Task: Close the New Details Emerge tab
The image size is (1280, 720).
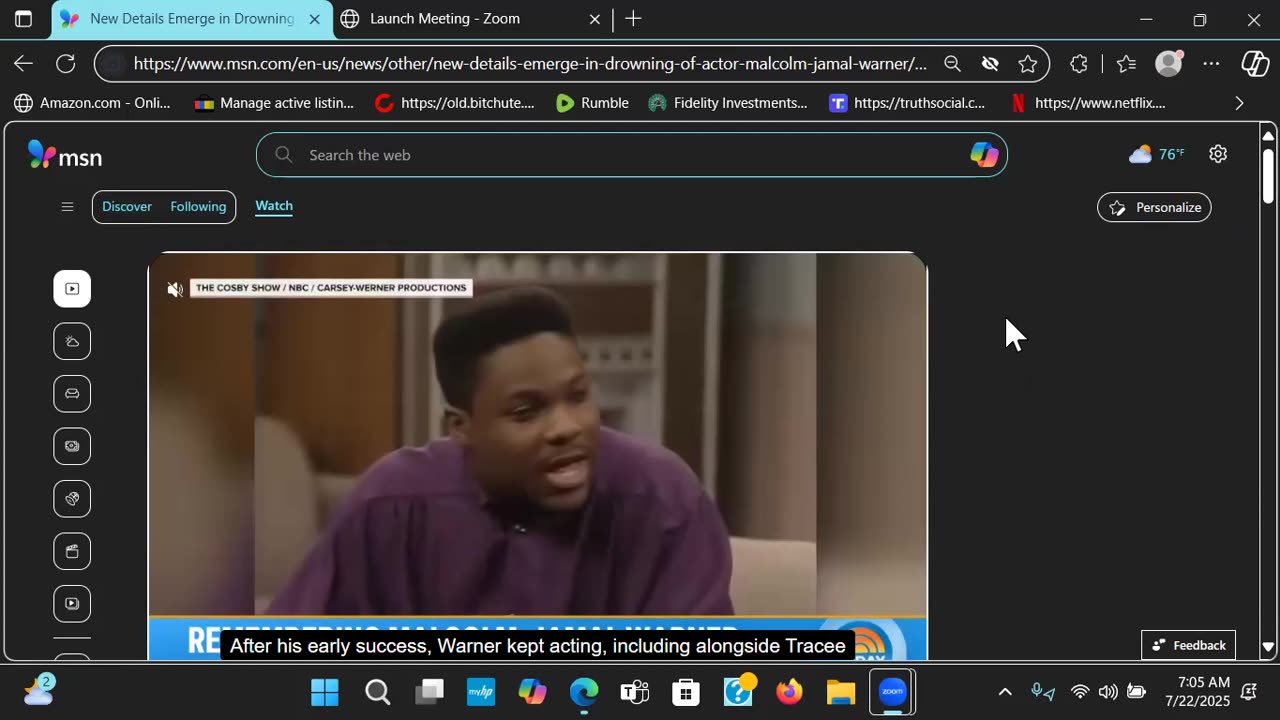Action: 314,19
